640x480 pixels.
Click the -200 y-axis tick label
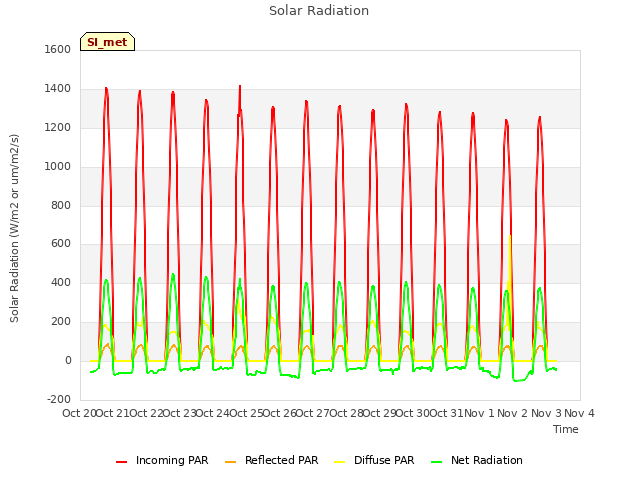59,399
